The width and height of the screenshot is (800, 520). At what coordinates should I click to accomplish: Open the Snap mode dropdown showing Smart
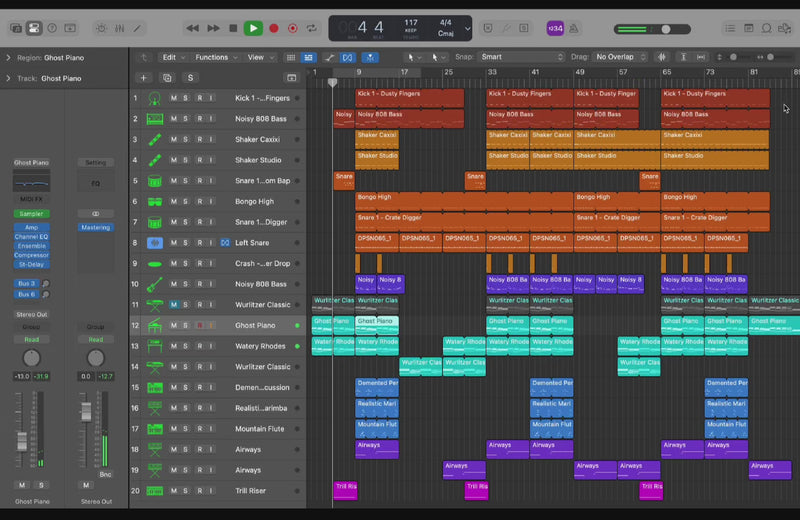[521, 58]
